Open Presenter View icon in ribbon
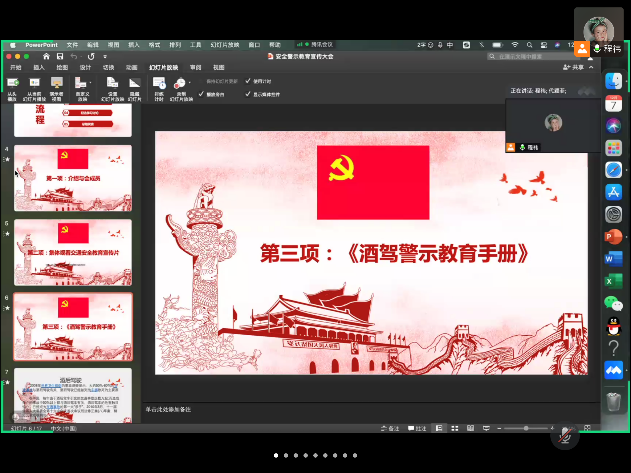 coord(58,83)
